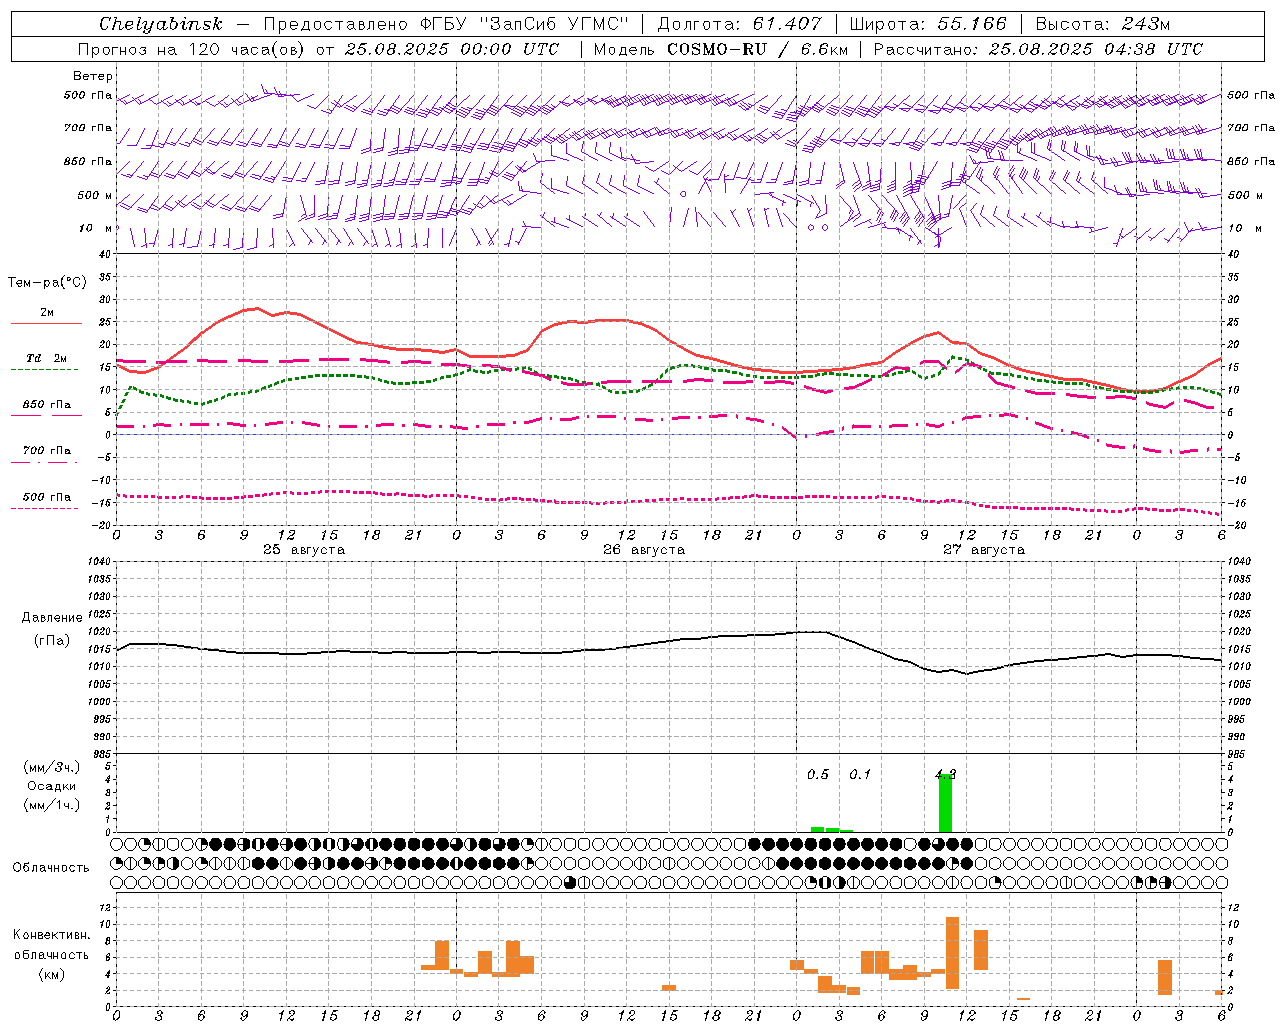Click the 'Ветер' wind panel label
This screenshot has width=1280, height=1024.
93,76
